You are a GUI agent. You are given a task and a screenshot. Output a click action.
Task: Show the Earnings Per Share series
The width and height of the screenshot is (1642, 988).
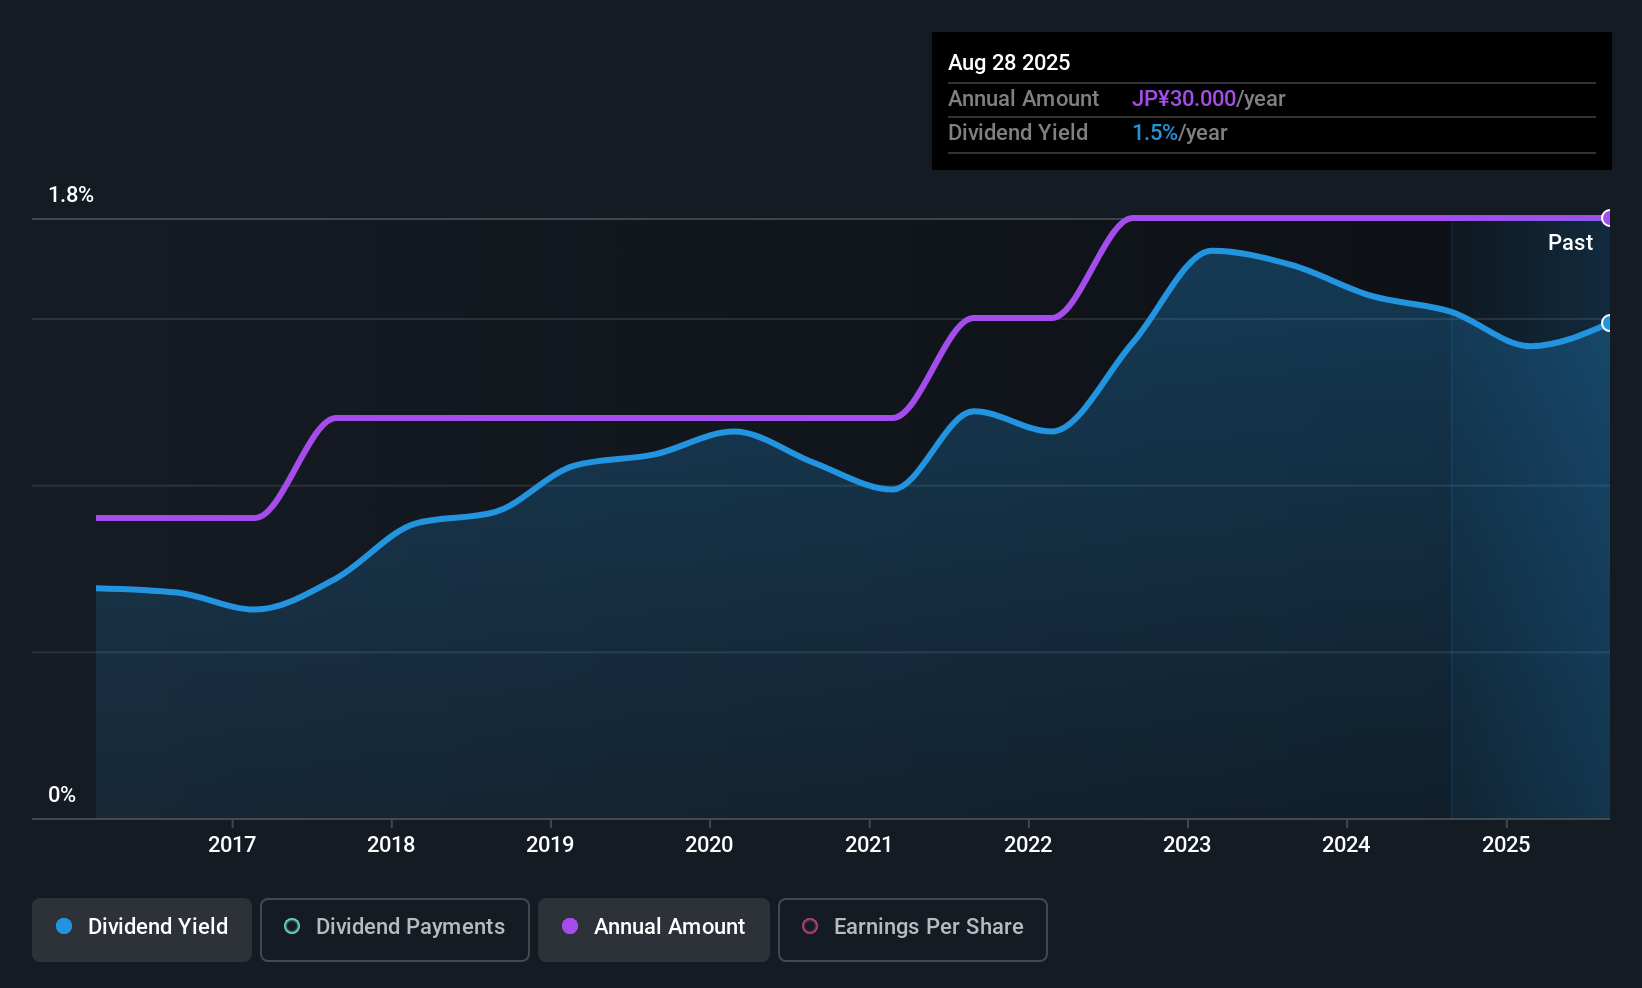912,927
